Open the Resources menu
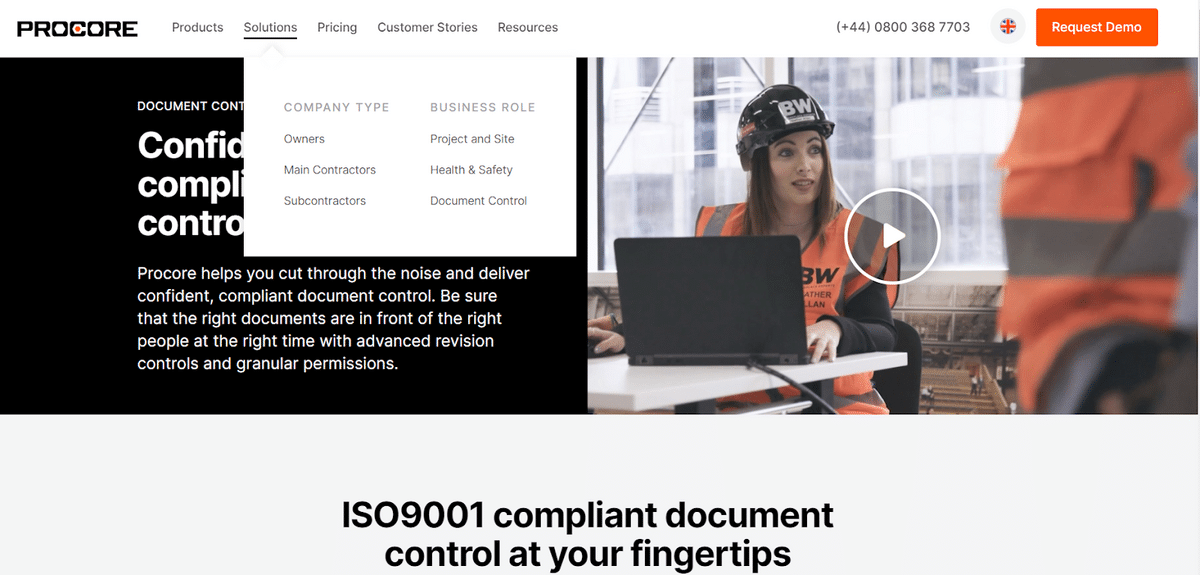1200x575 pixels. tap(528, 27)
